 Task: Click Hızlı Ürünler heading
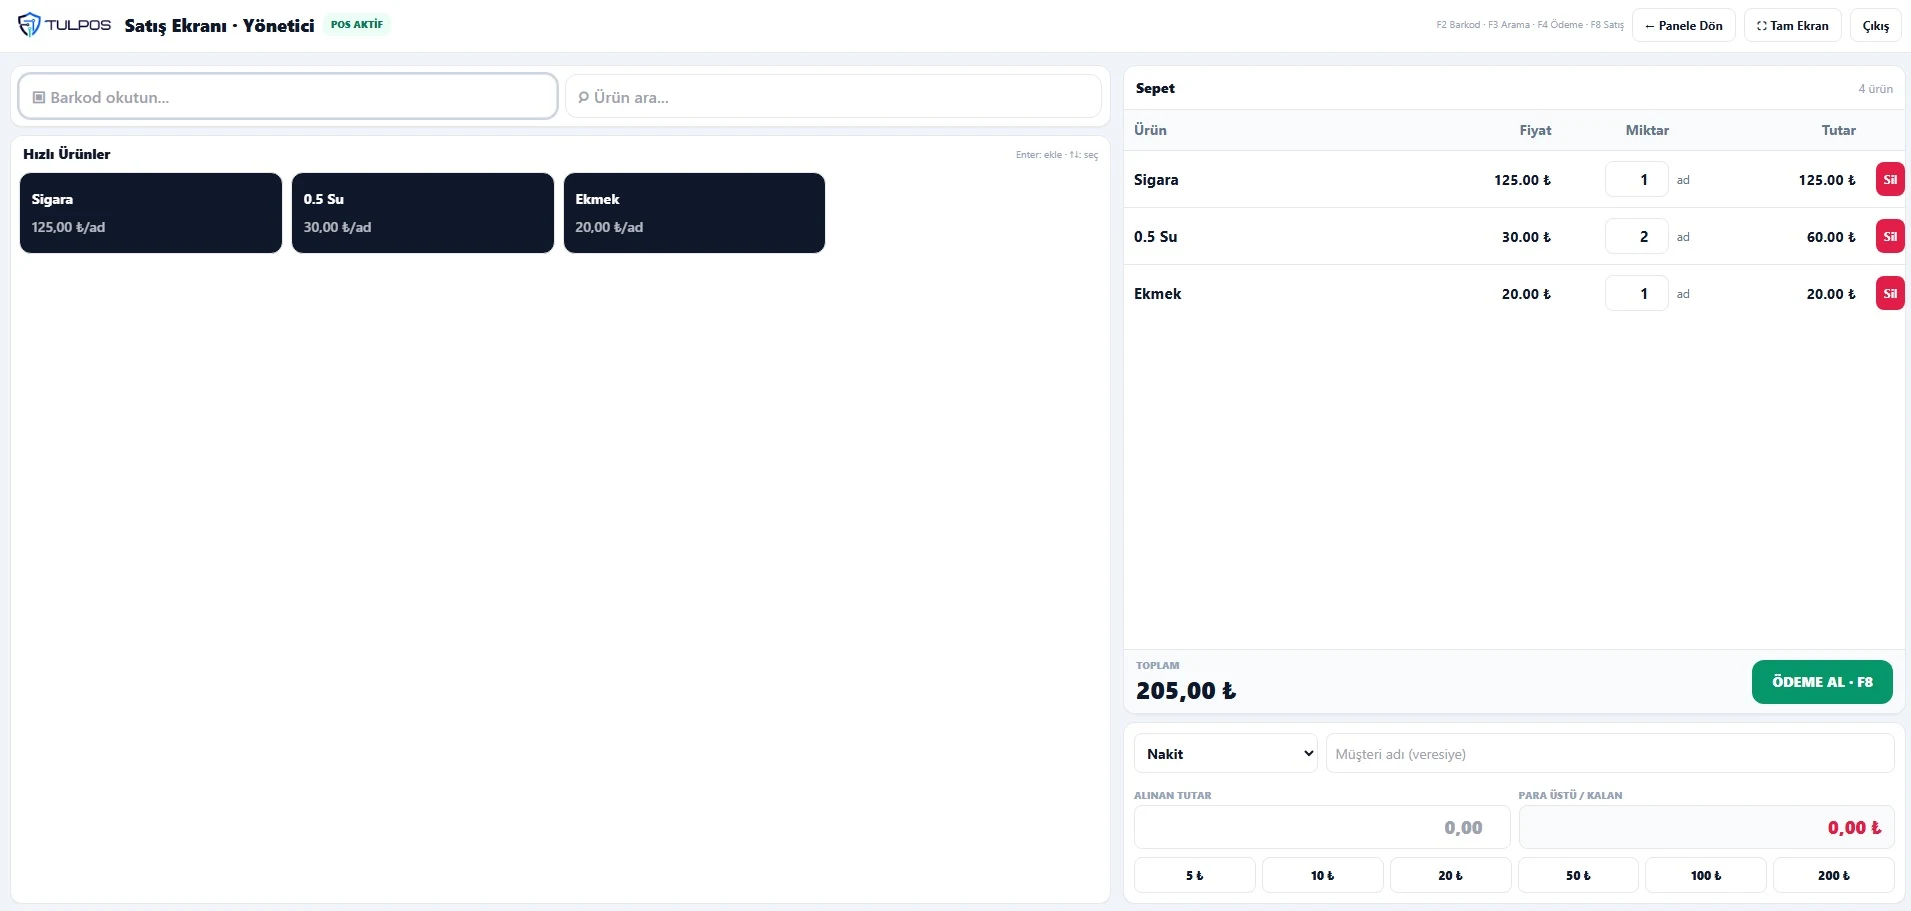pyautogui.click(x=67, y=154)
